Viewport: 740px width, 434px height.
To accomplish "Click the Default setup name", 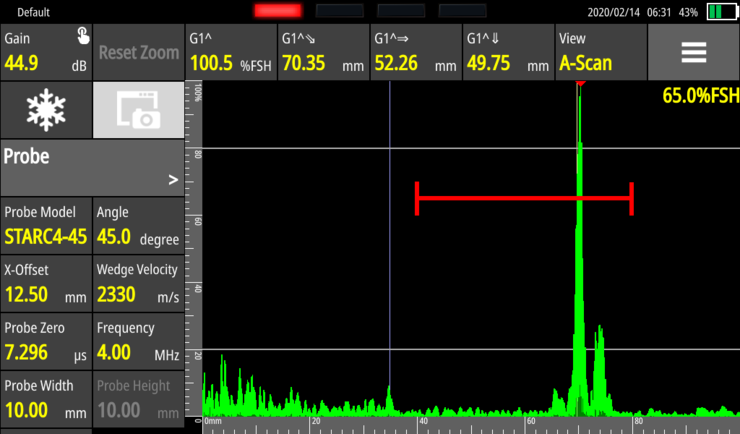I will [34, 12].
